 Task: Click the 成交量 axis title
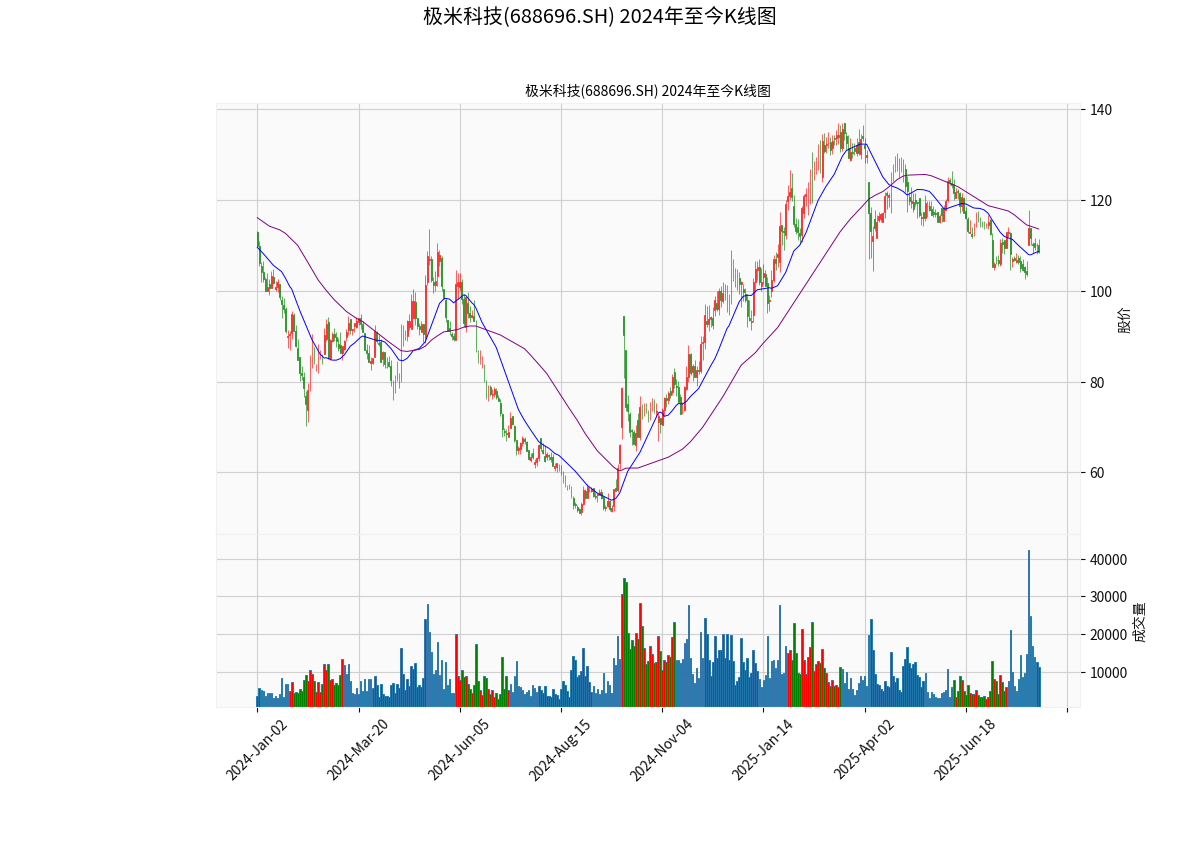pyautogui.click(x=1139, y=622)
